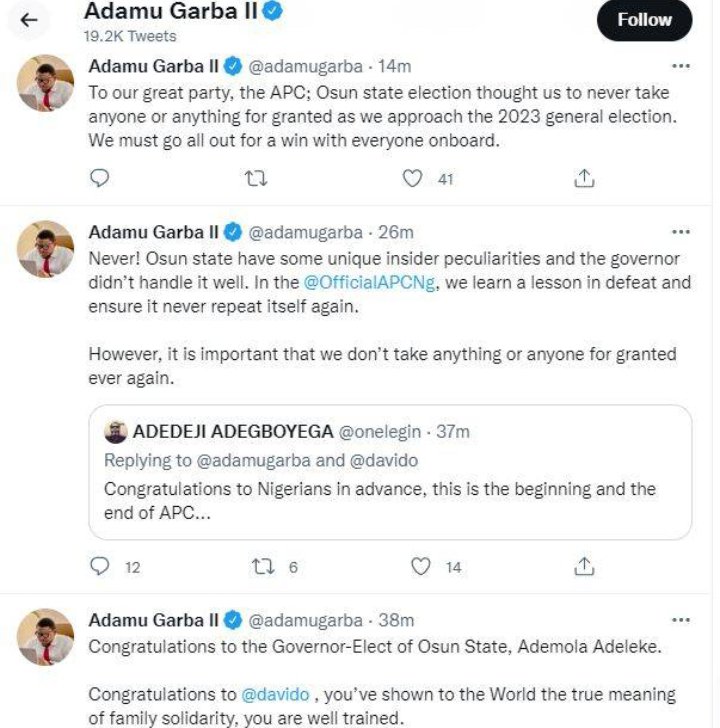This screenshot has width=720, height=728.
Task: Like the tweet with 41 likes
Action: click(x=412, y=178)
